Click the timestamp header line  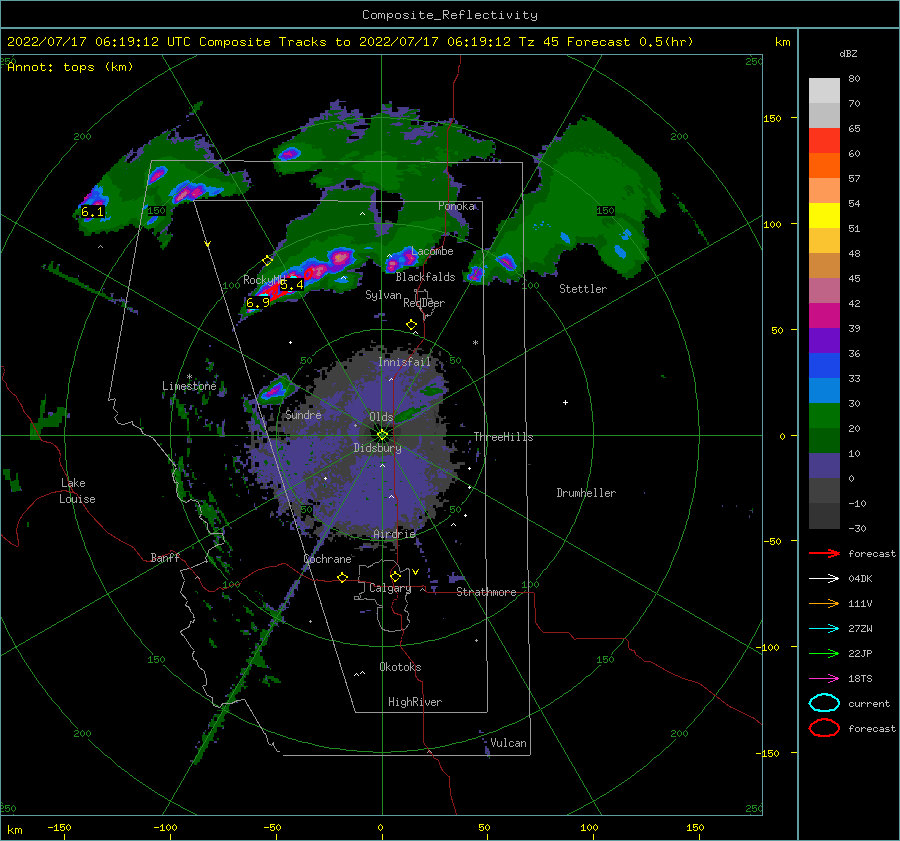pos(350,42)
